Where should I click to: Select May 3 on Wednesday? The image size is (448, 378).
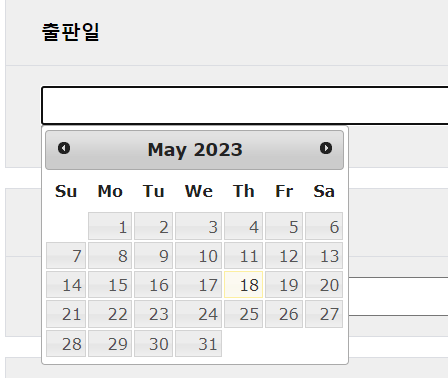(x=198, y=226)
